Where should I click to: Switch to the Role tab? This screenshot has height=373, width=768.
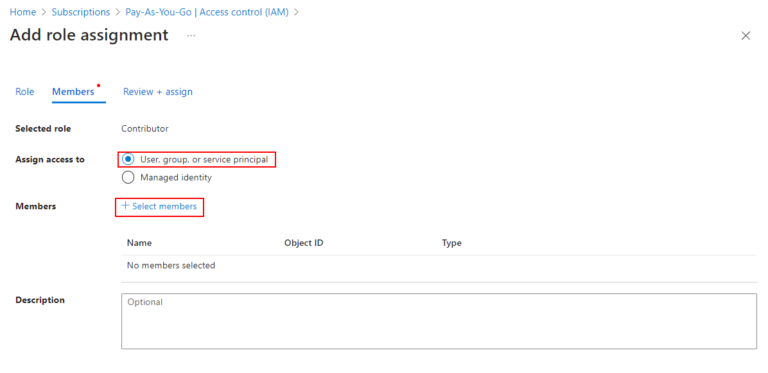pyautogui.click(x=24, y=92)
